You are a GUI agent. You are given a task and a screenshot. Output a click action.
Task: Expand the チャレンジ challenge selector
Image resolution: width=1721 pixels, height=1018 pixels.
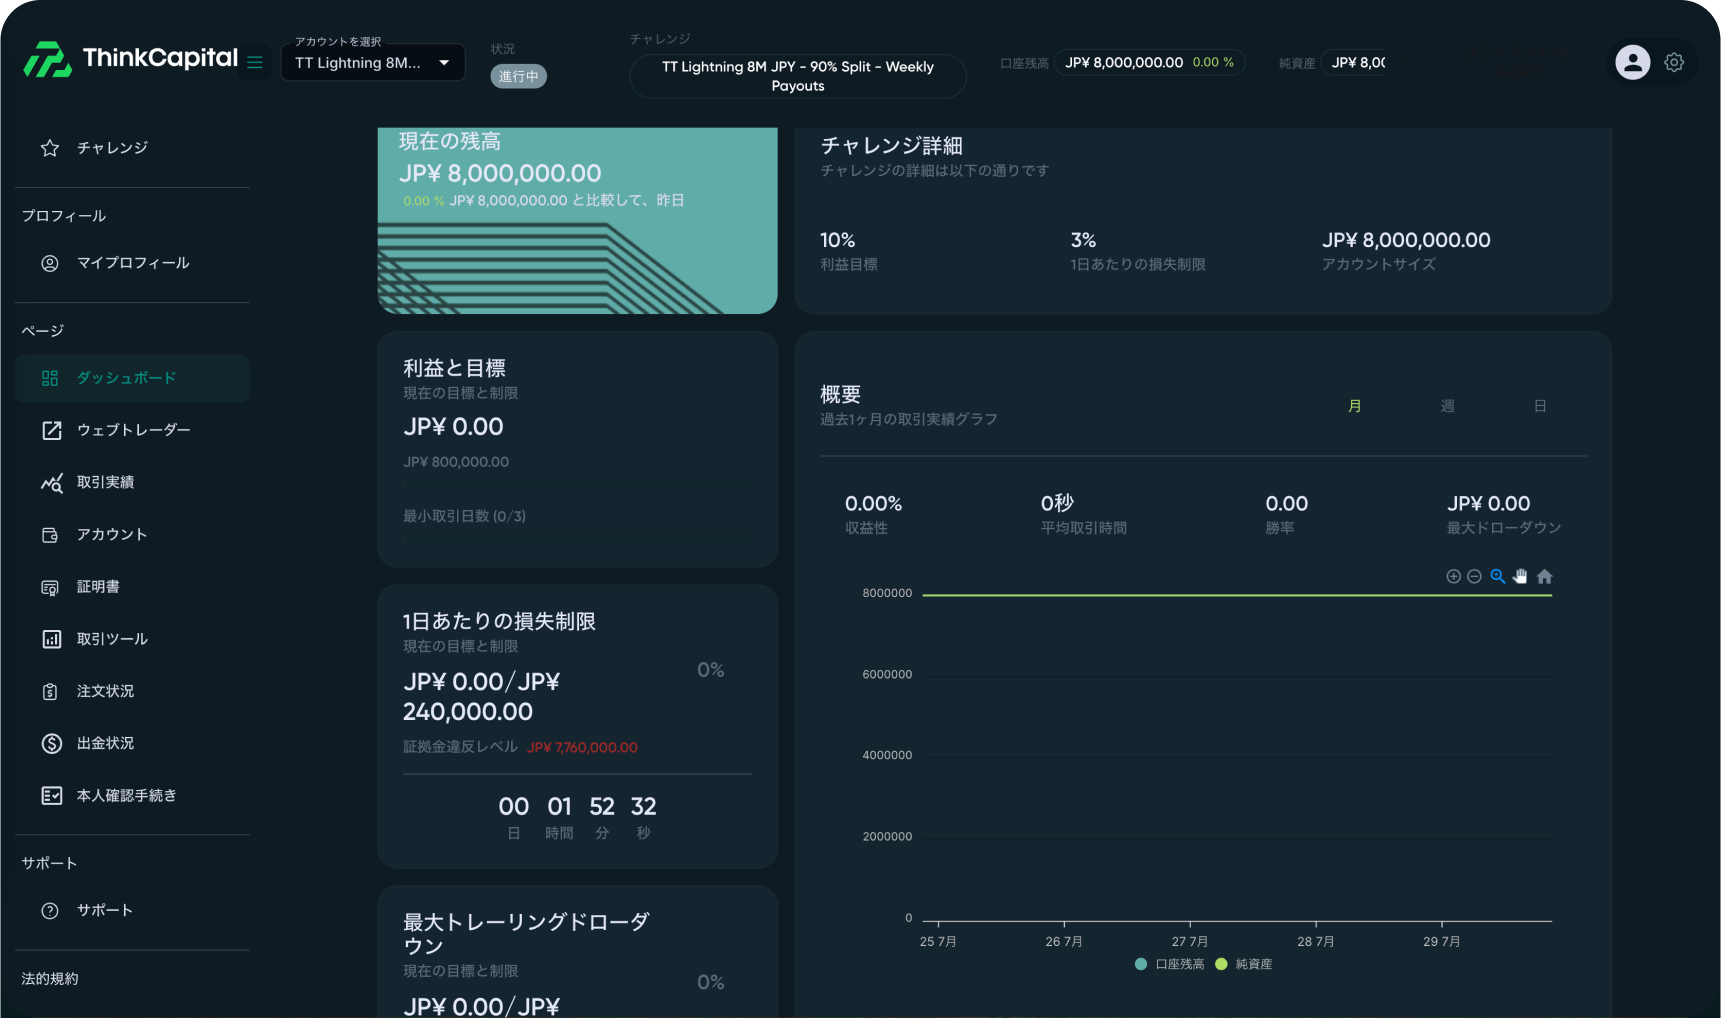[797, 76]
